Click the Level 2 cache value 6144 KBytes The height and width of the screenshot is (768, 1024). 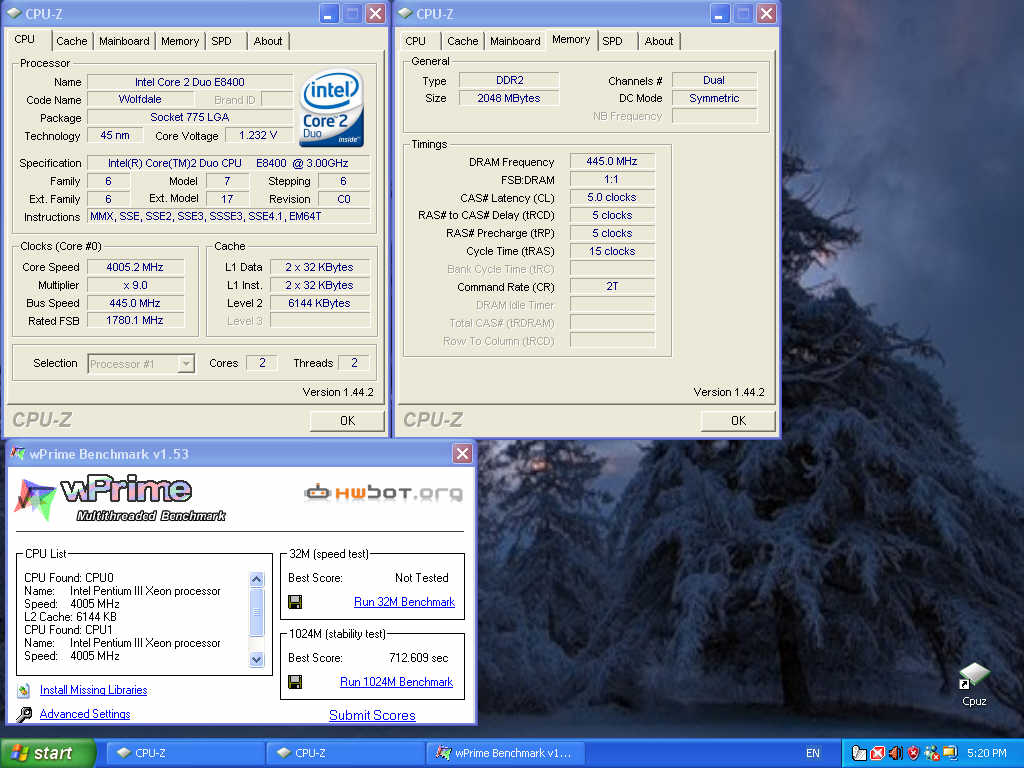click(319, 303)
